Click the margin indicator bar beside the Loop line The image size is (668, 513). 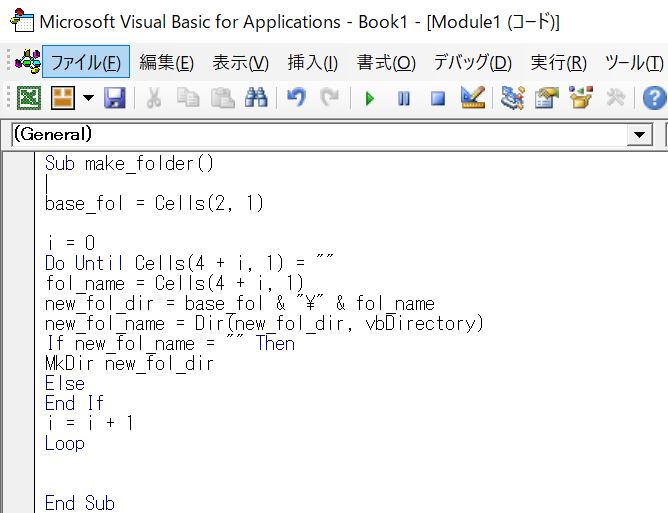tap(19, 444)
